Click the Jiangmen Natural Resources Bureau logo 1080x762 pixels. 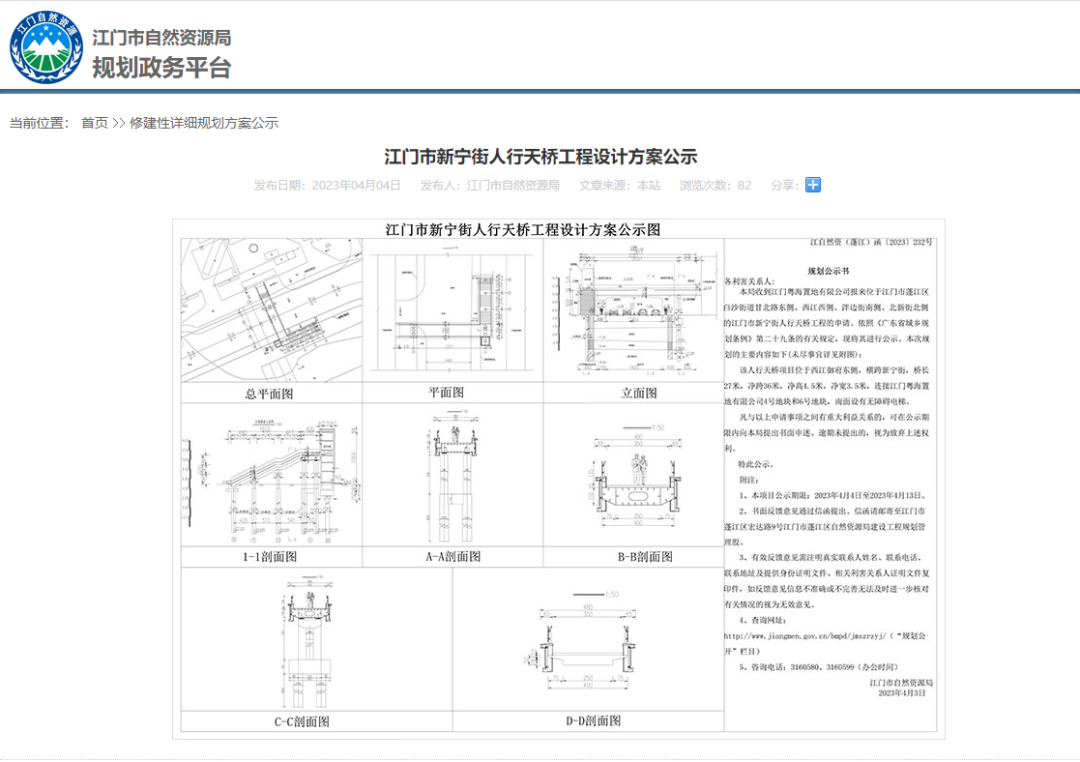click(x=45, y=47)
